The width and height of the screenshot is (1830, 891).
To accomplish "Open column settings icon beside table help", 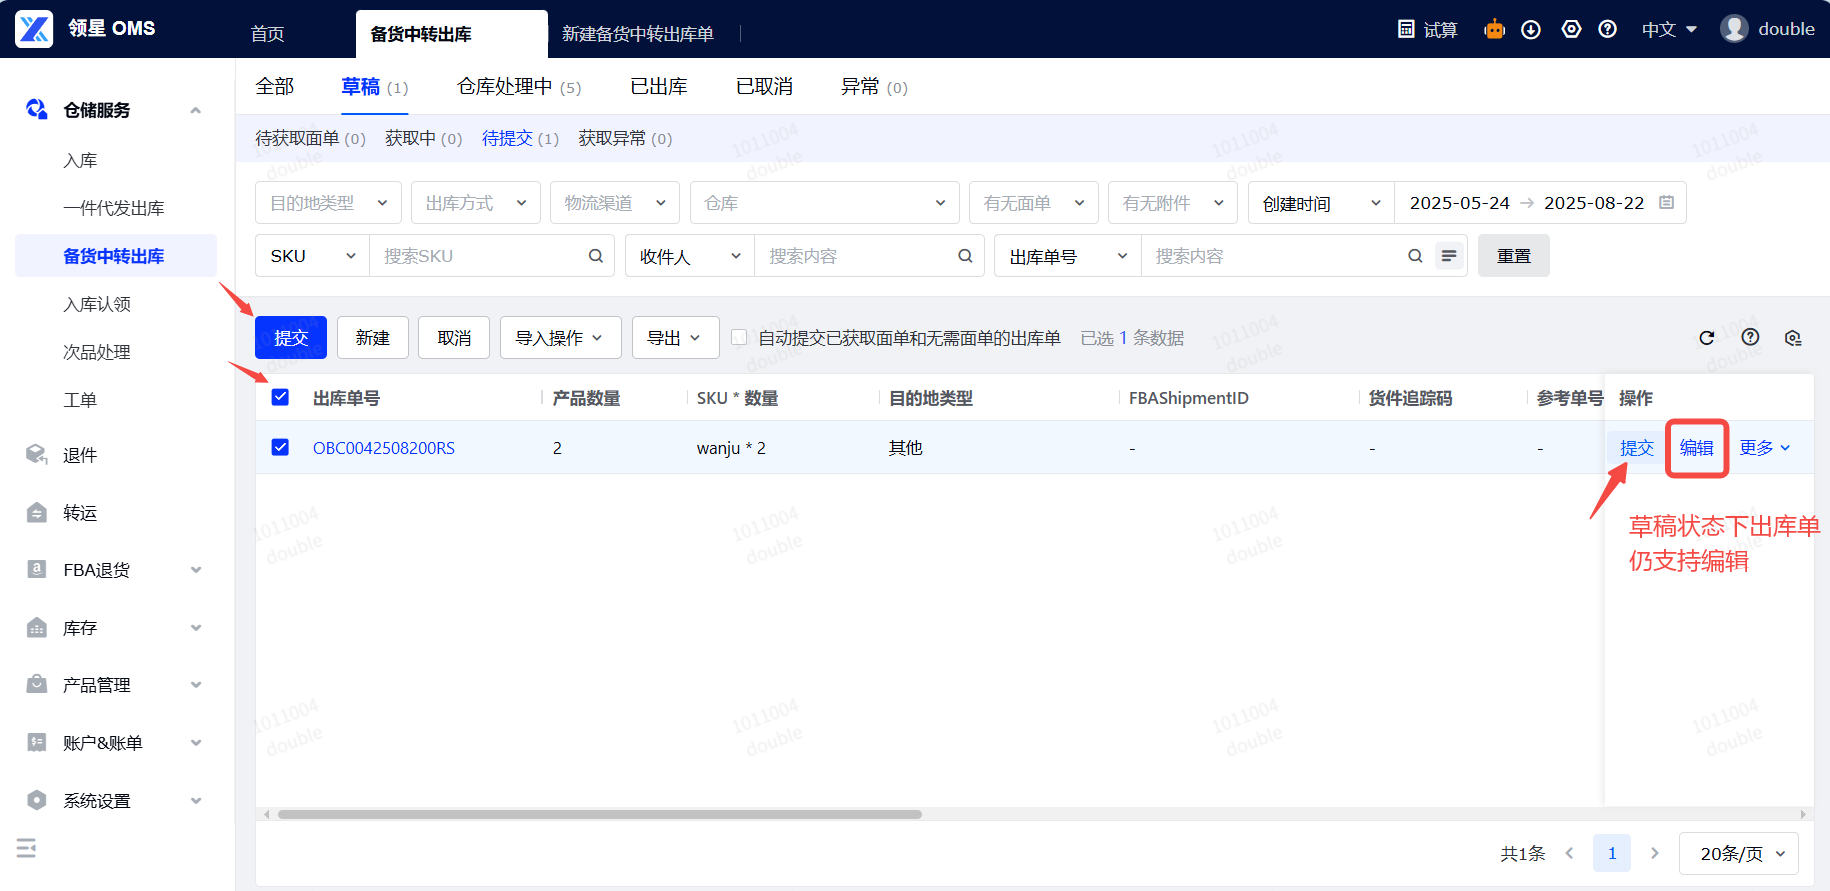I will (x=1793, y=338).
